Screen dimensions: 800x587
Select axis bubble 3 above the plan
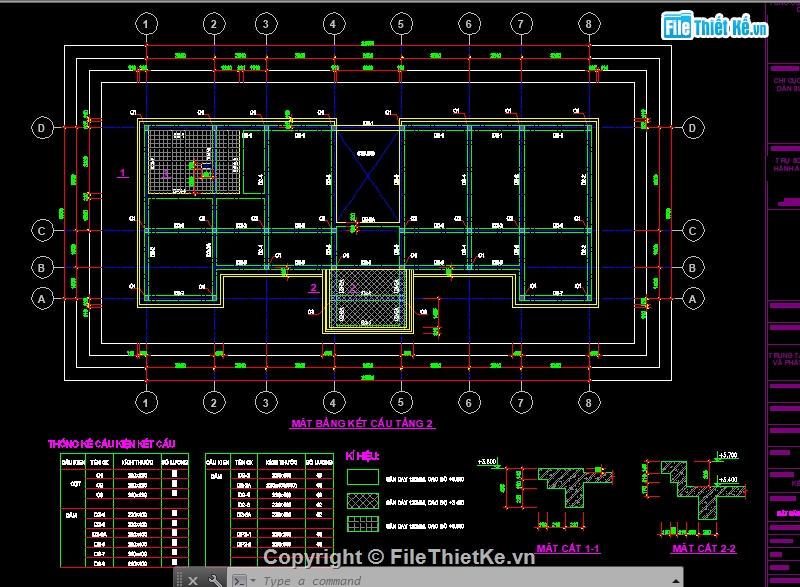[x=266, y=24]
